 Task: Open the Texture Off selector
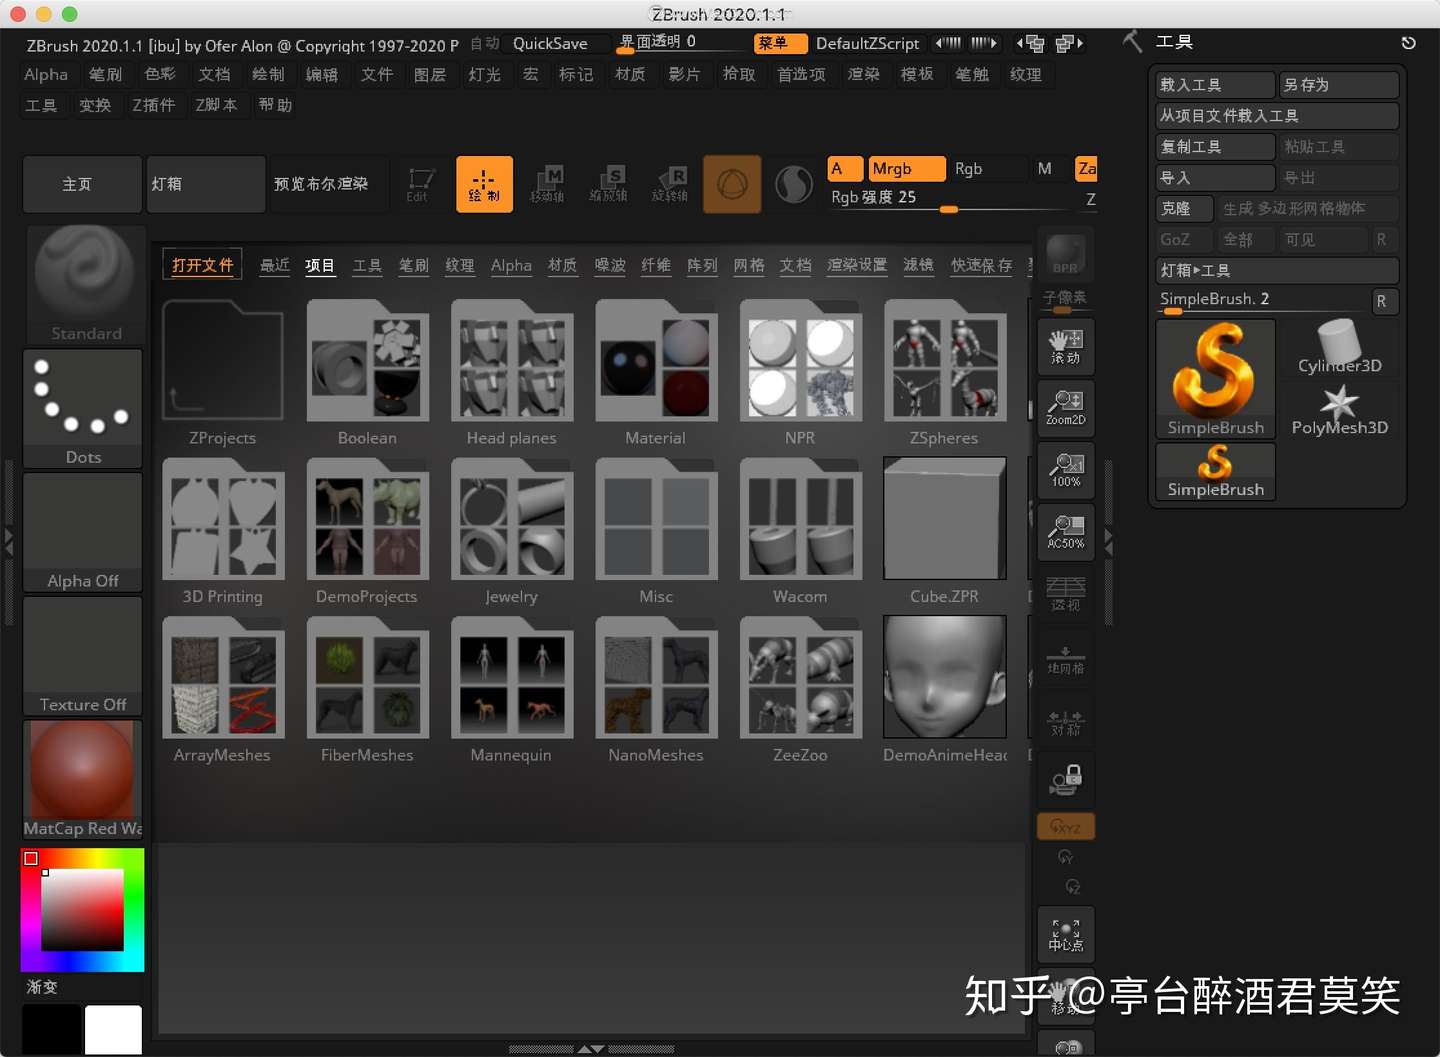tap(83, 656)
